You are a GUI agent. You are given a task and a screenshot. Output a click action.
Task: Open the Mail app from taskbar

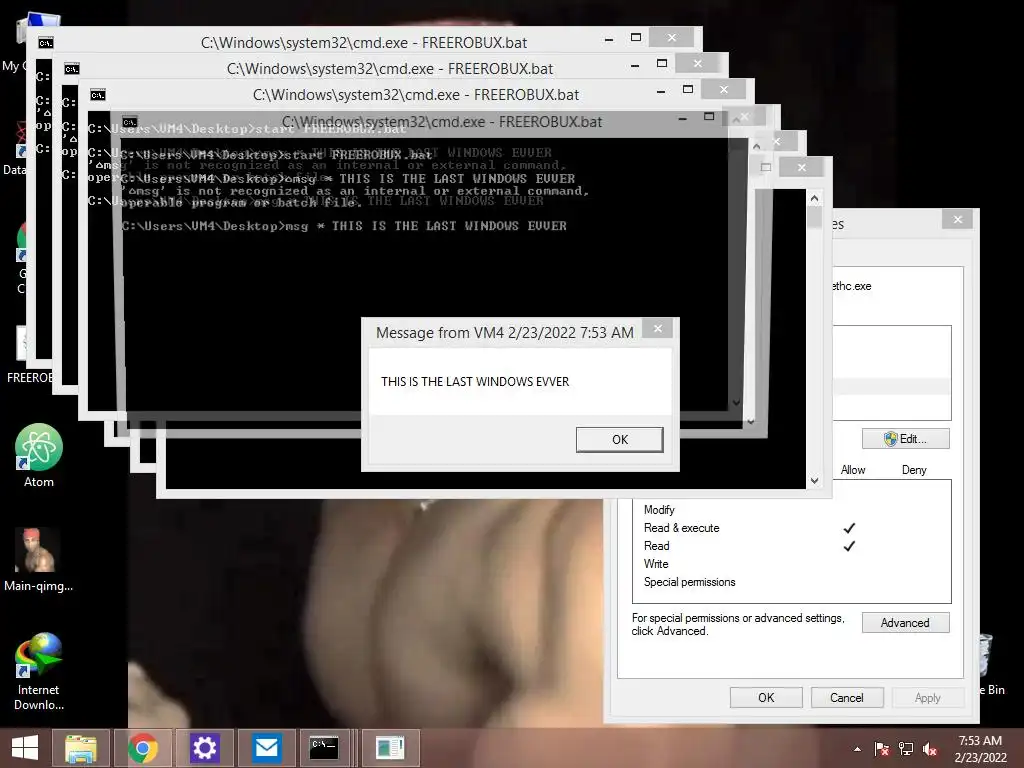tap(266, 748)
